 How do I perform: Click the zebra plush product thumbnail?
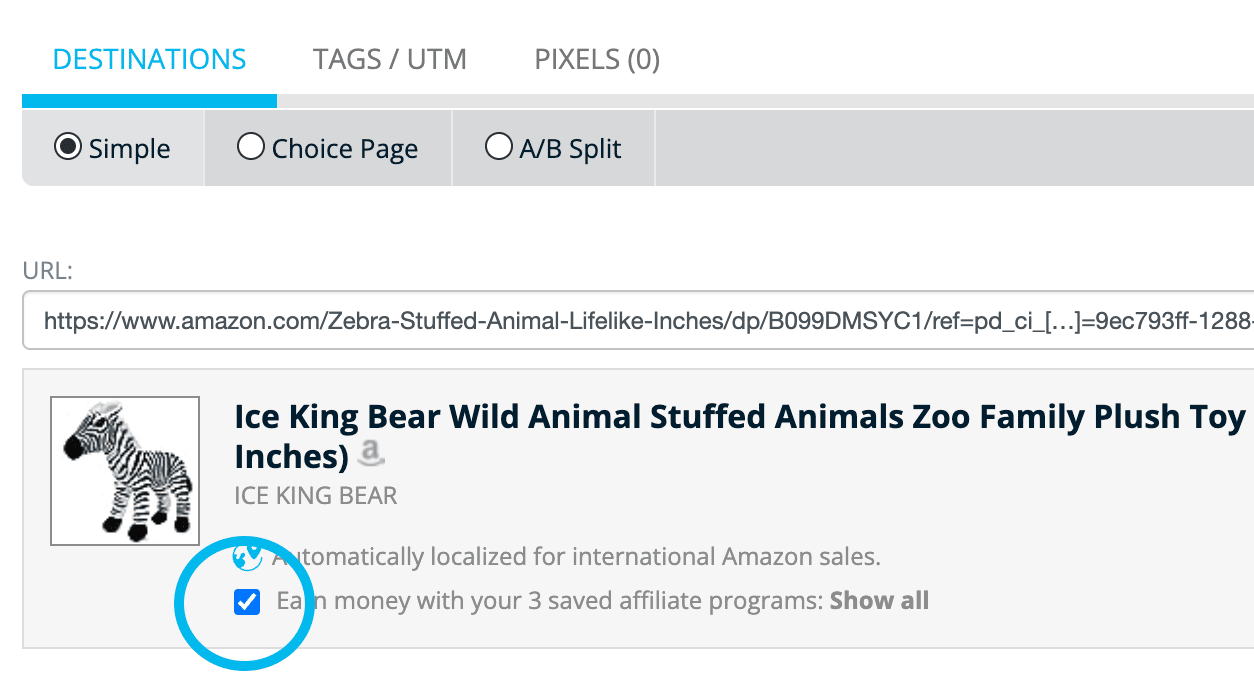click(125, 471)
